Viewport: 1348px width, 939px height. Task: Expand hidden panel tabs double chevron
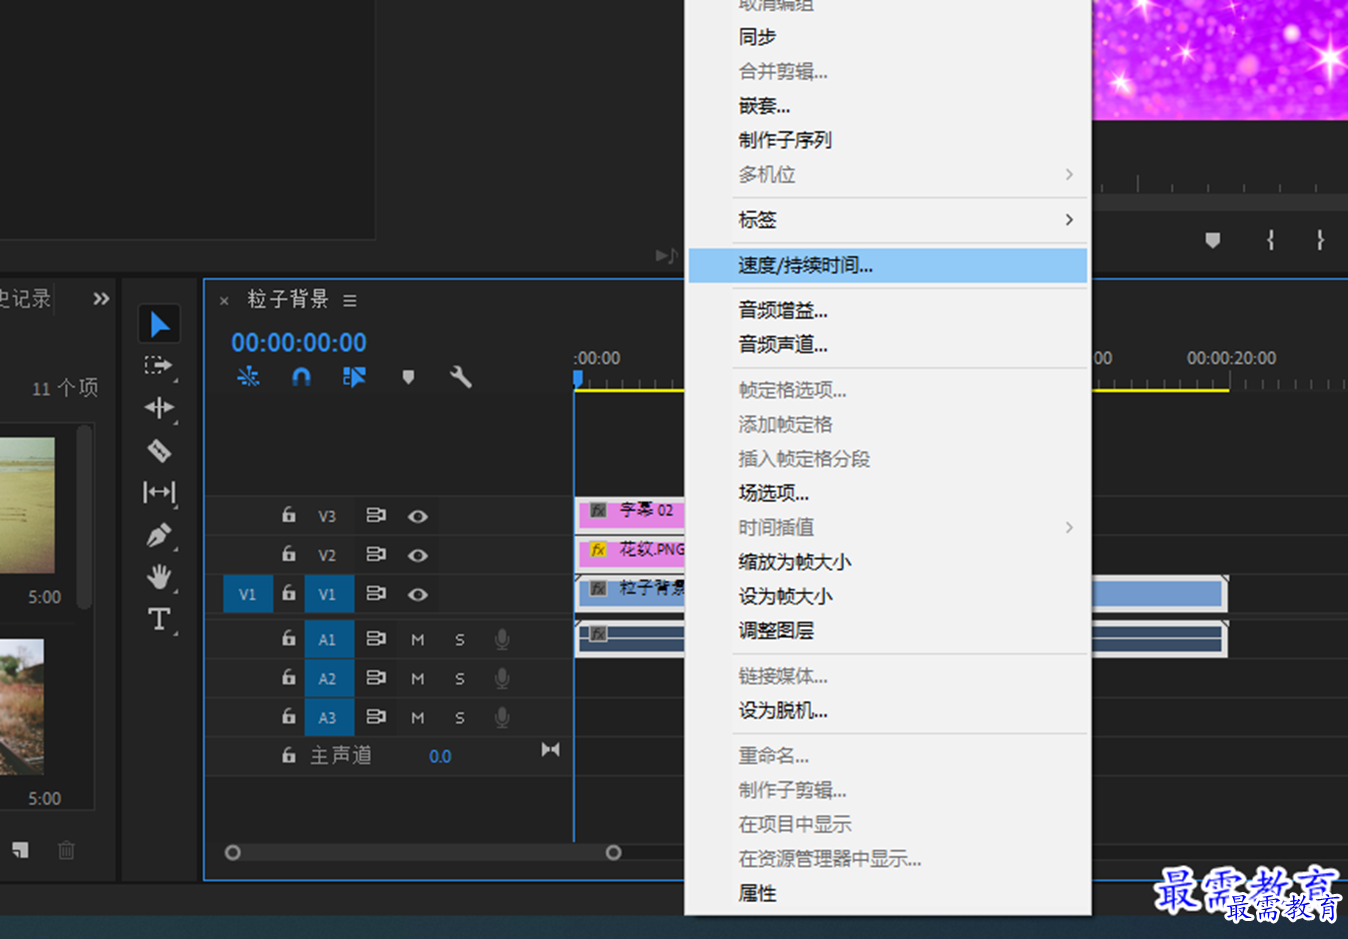pyautogui.click(x=101, y=298)
